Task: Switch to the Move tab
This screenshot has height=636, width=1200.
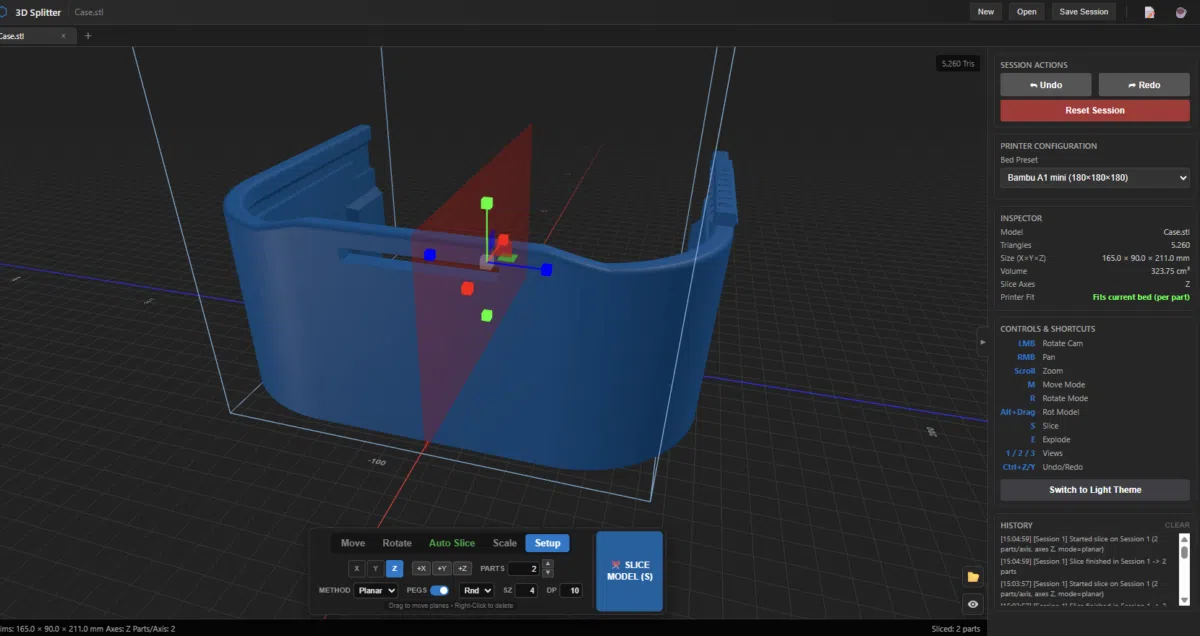Action: [352, 542]
